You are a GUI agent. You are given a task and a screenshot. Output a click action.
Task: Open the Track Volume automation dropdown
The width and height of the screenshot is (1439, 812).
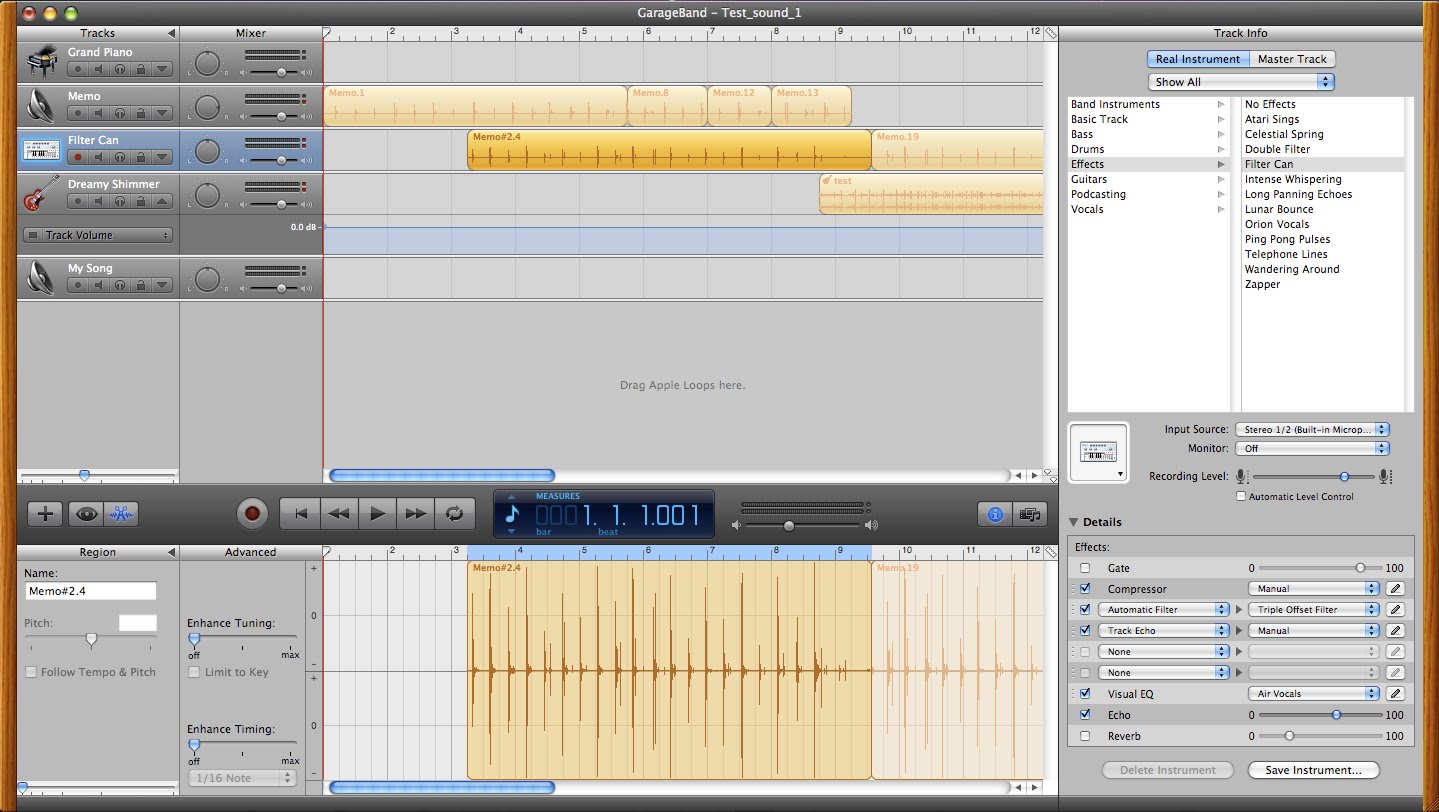97,235
